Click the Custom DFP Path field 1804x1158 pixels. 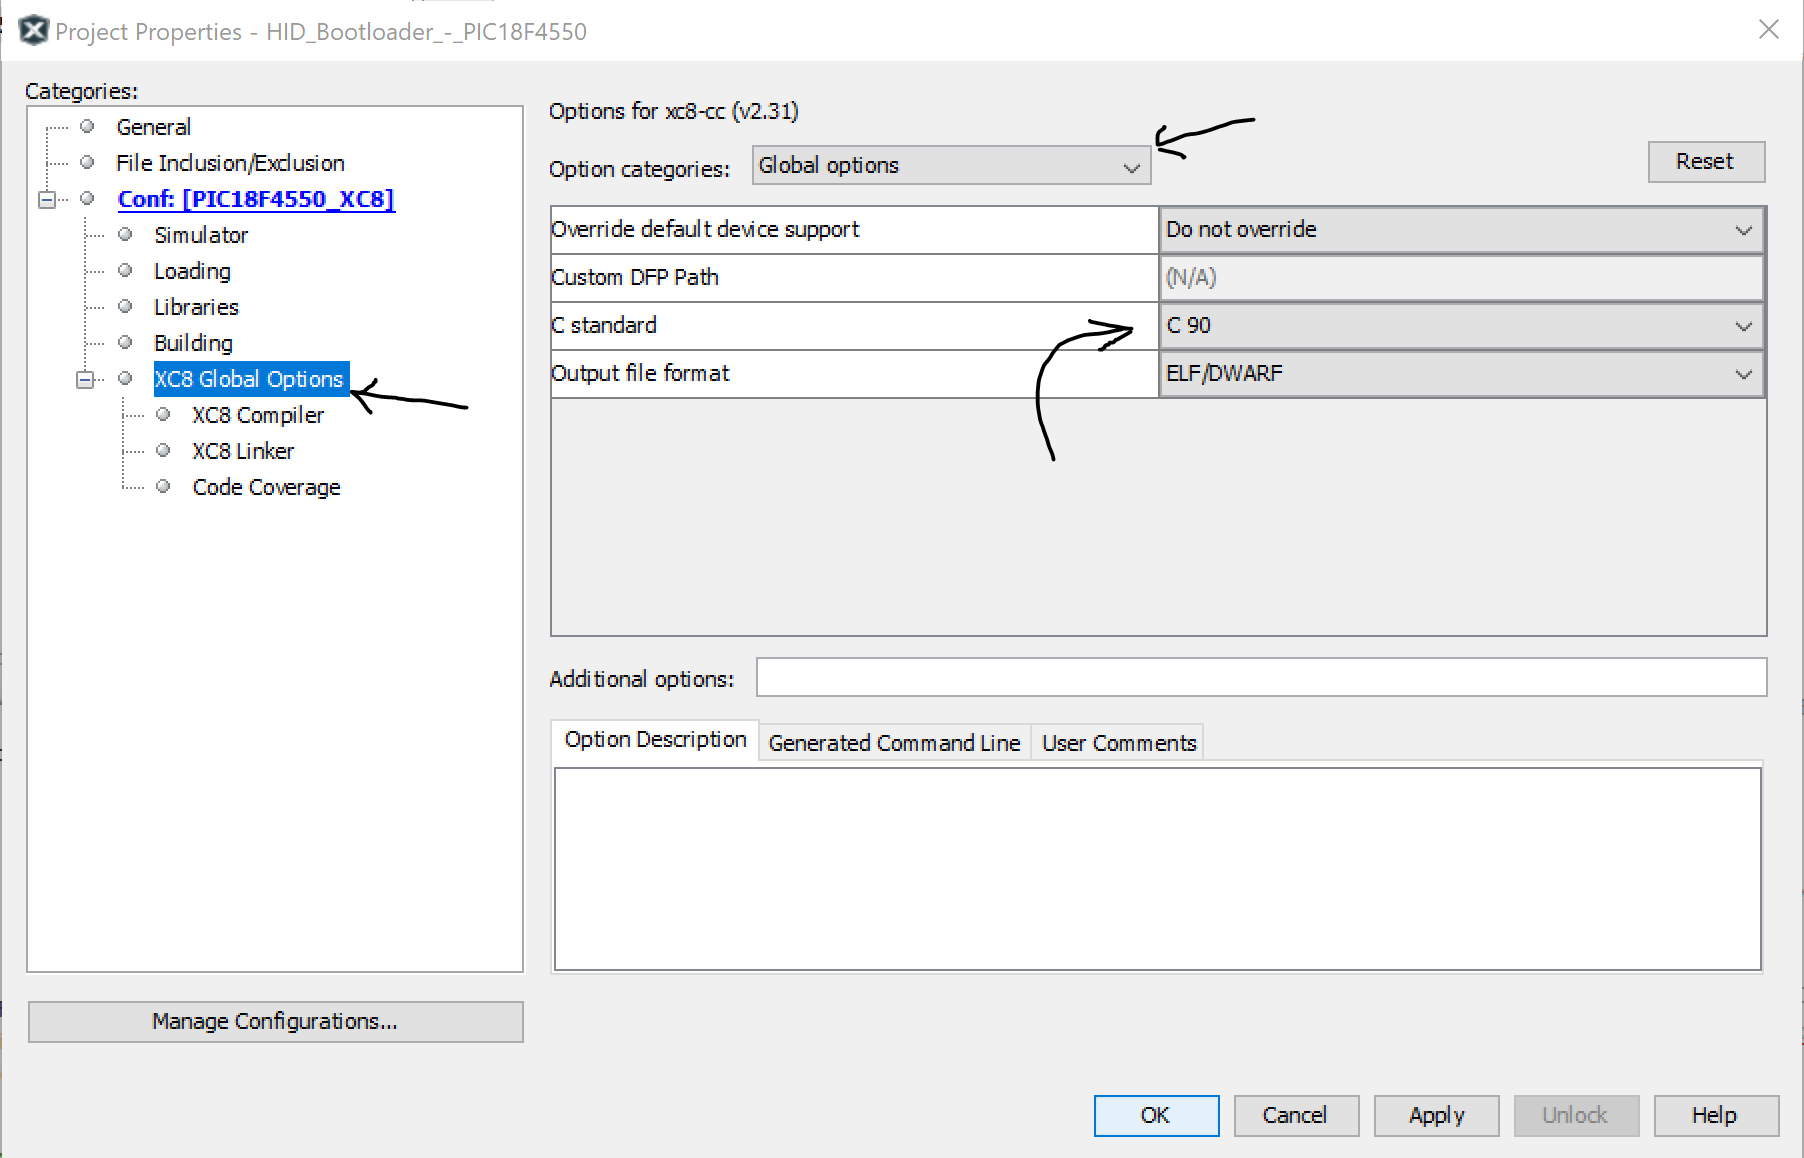click(x=1461, y=278)
